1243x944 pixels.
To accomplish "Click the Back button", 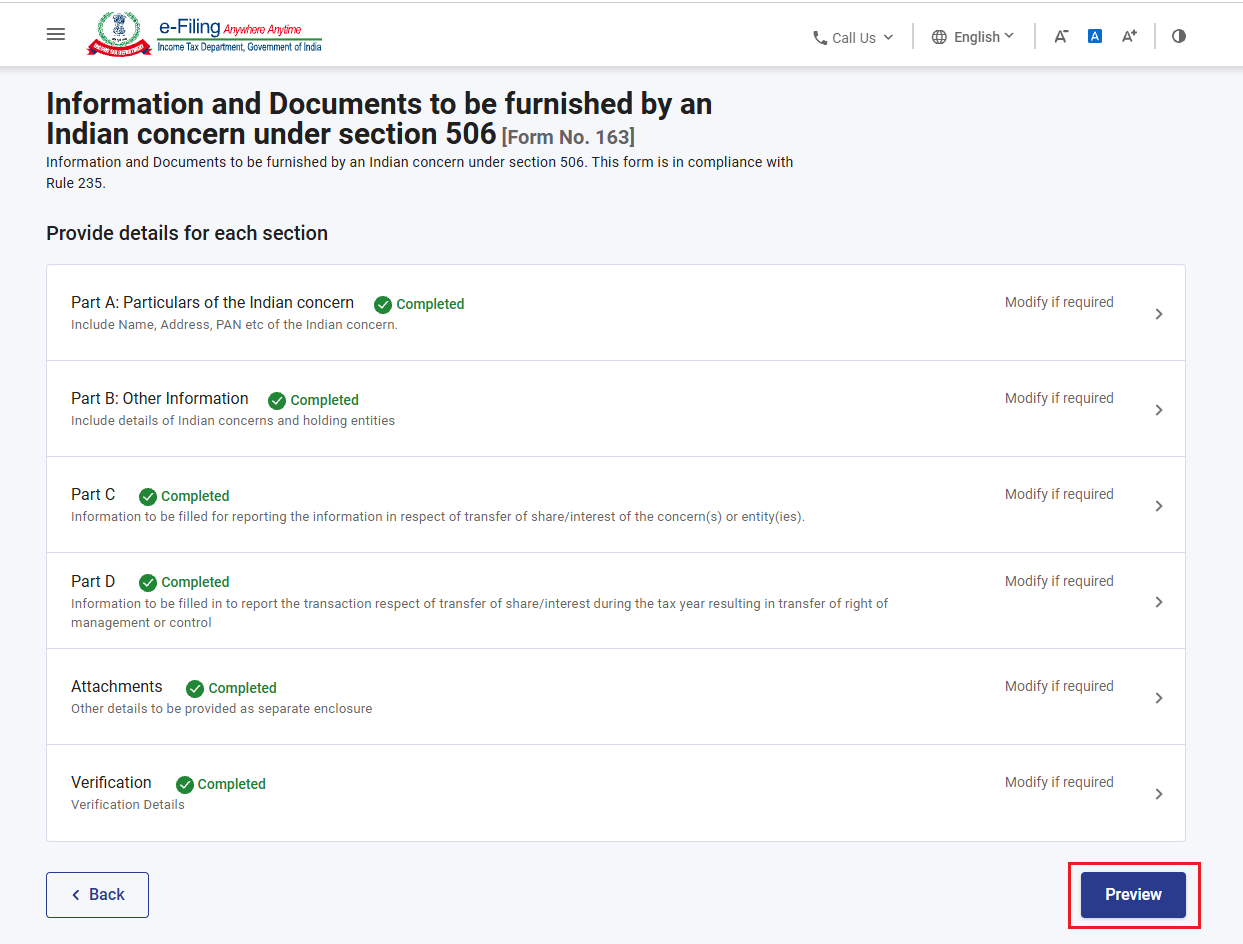I will click(x=97, y=895).
